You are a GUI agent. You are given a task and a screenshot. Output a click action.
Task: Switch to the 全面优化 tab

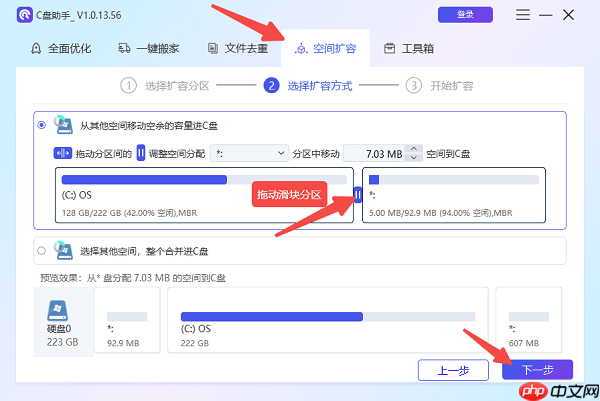(x=61, y=49)
